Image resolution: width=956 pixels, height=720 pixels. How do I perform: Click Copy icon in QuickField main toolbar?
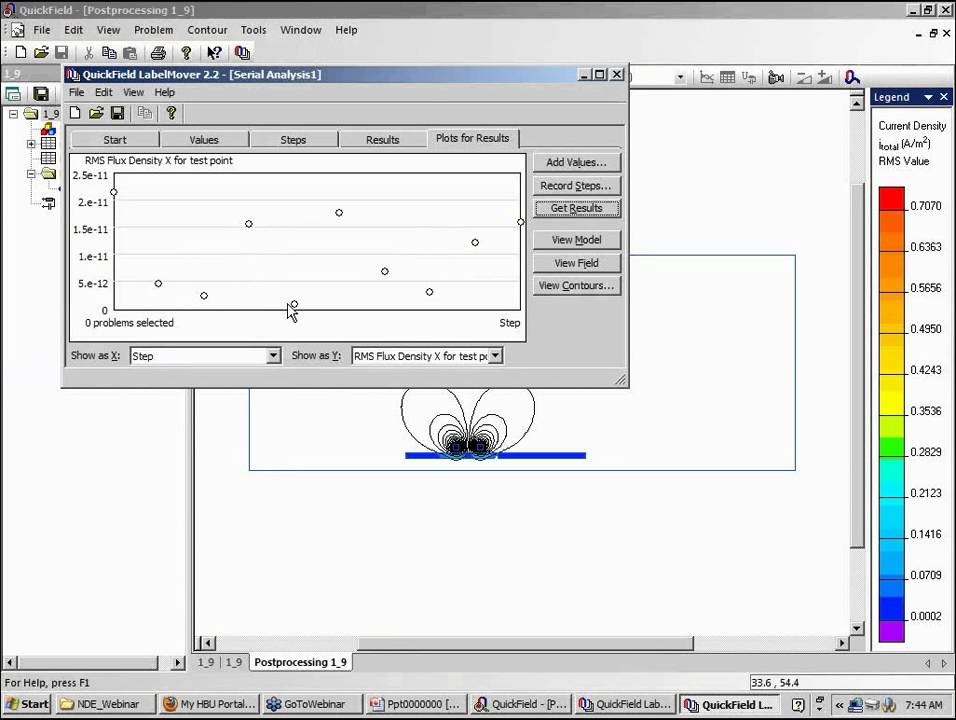click(x=109, y=53)
